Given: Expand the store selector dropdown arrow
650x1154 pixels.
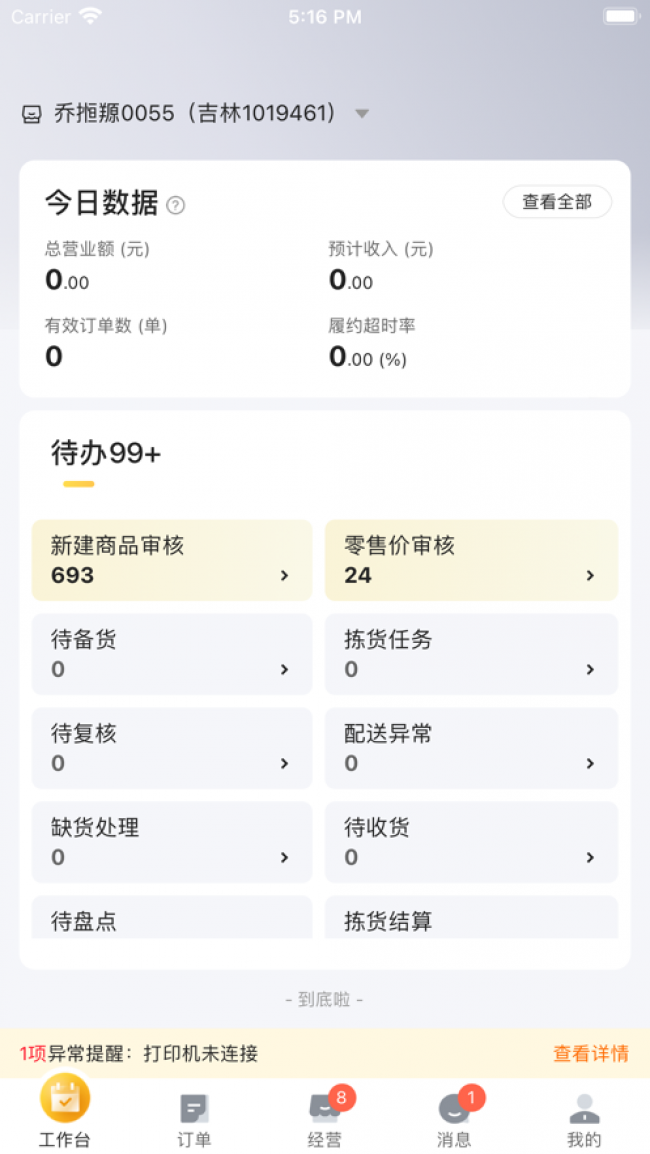Looking at the screenshot, I should click(362, 114).
